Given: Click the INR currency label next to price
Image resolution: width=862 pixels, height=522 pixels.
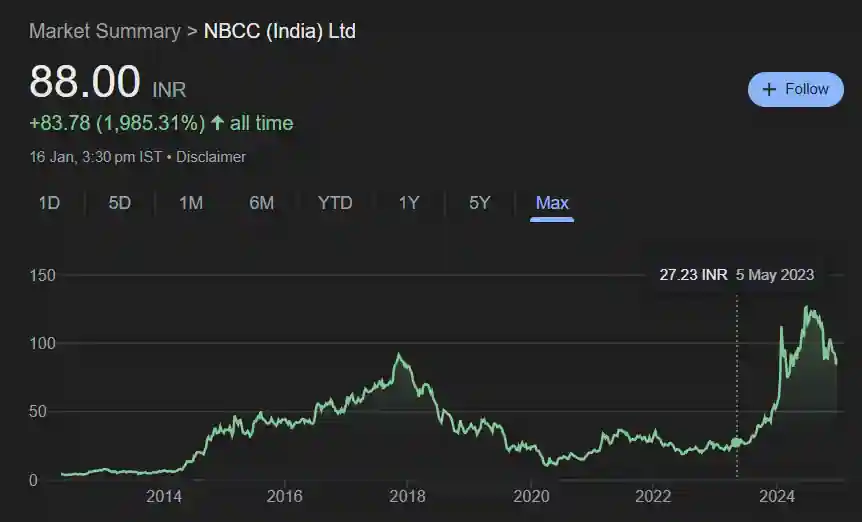Looking at the screenshot, I should (169, 90).
